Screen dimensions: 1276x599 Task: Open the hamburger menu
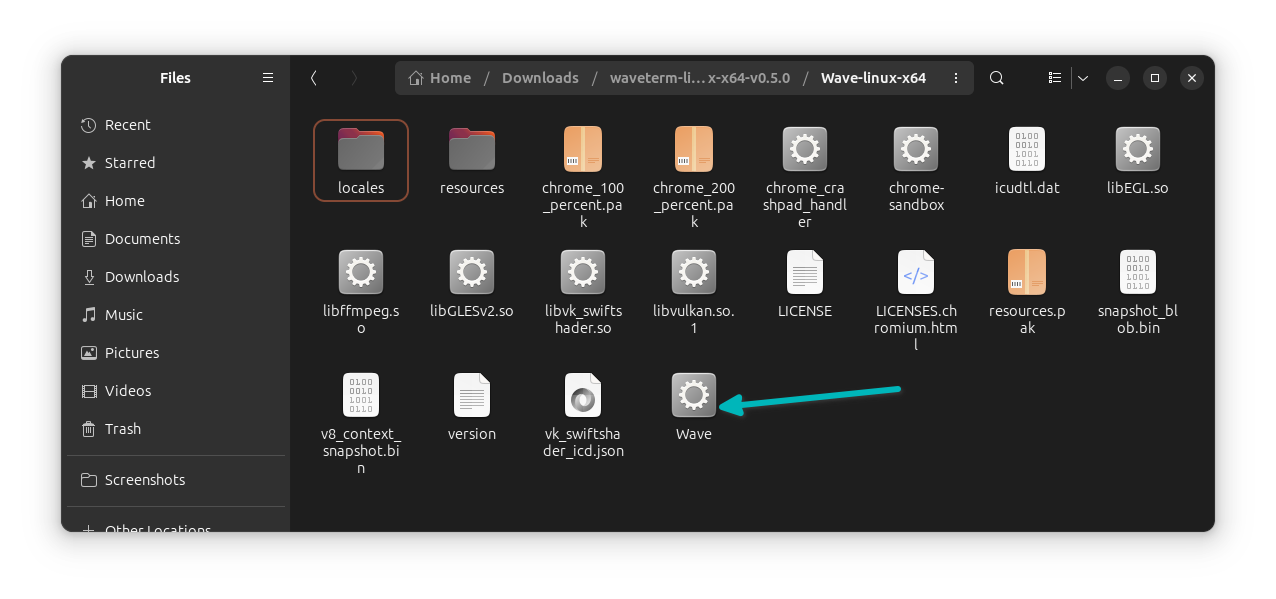click(267, 77)
